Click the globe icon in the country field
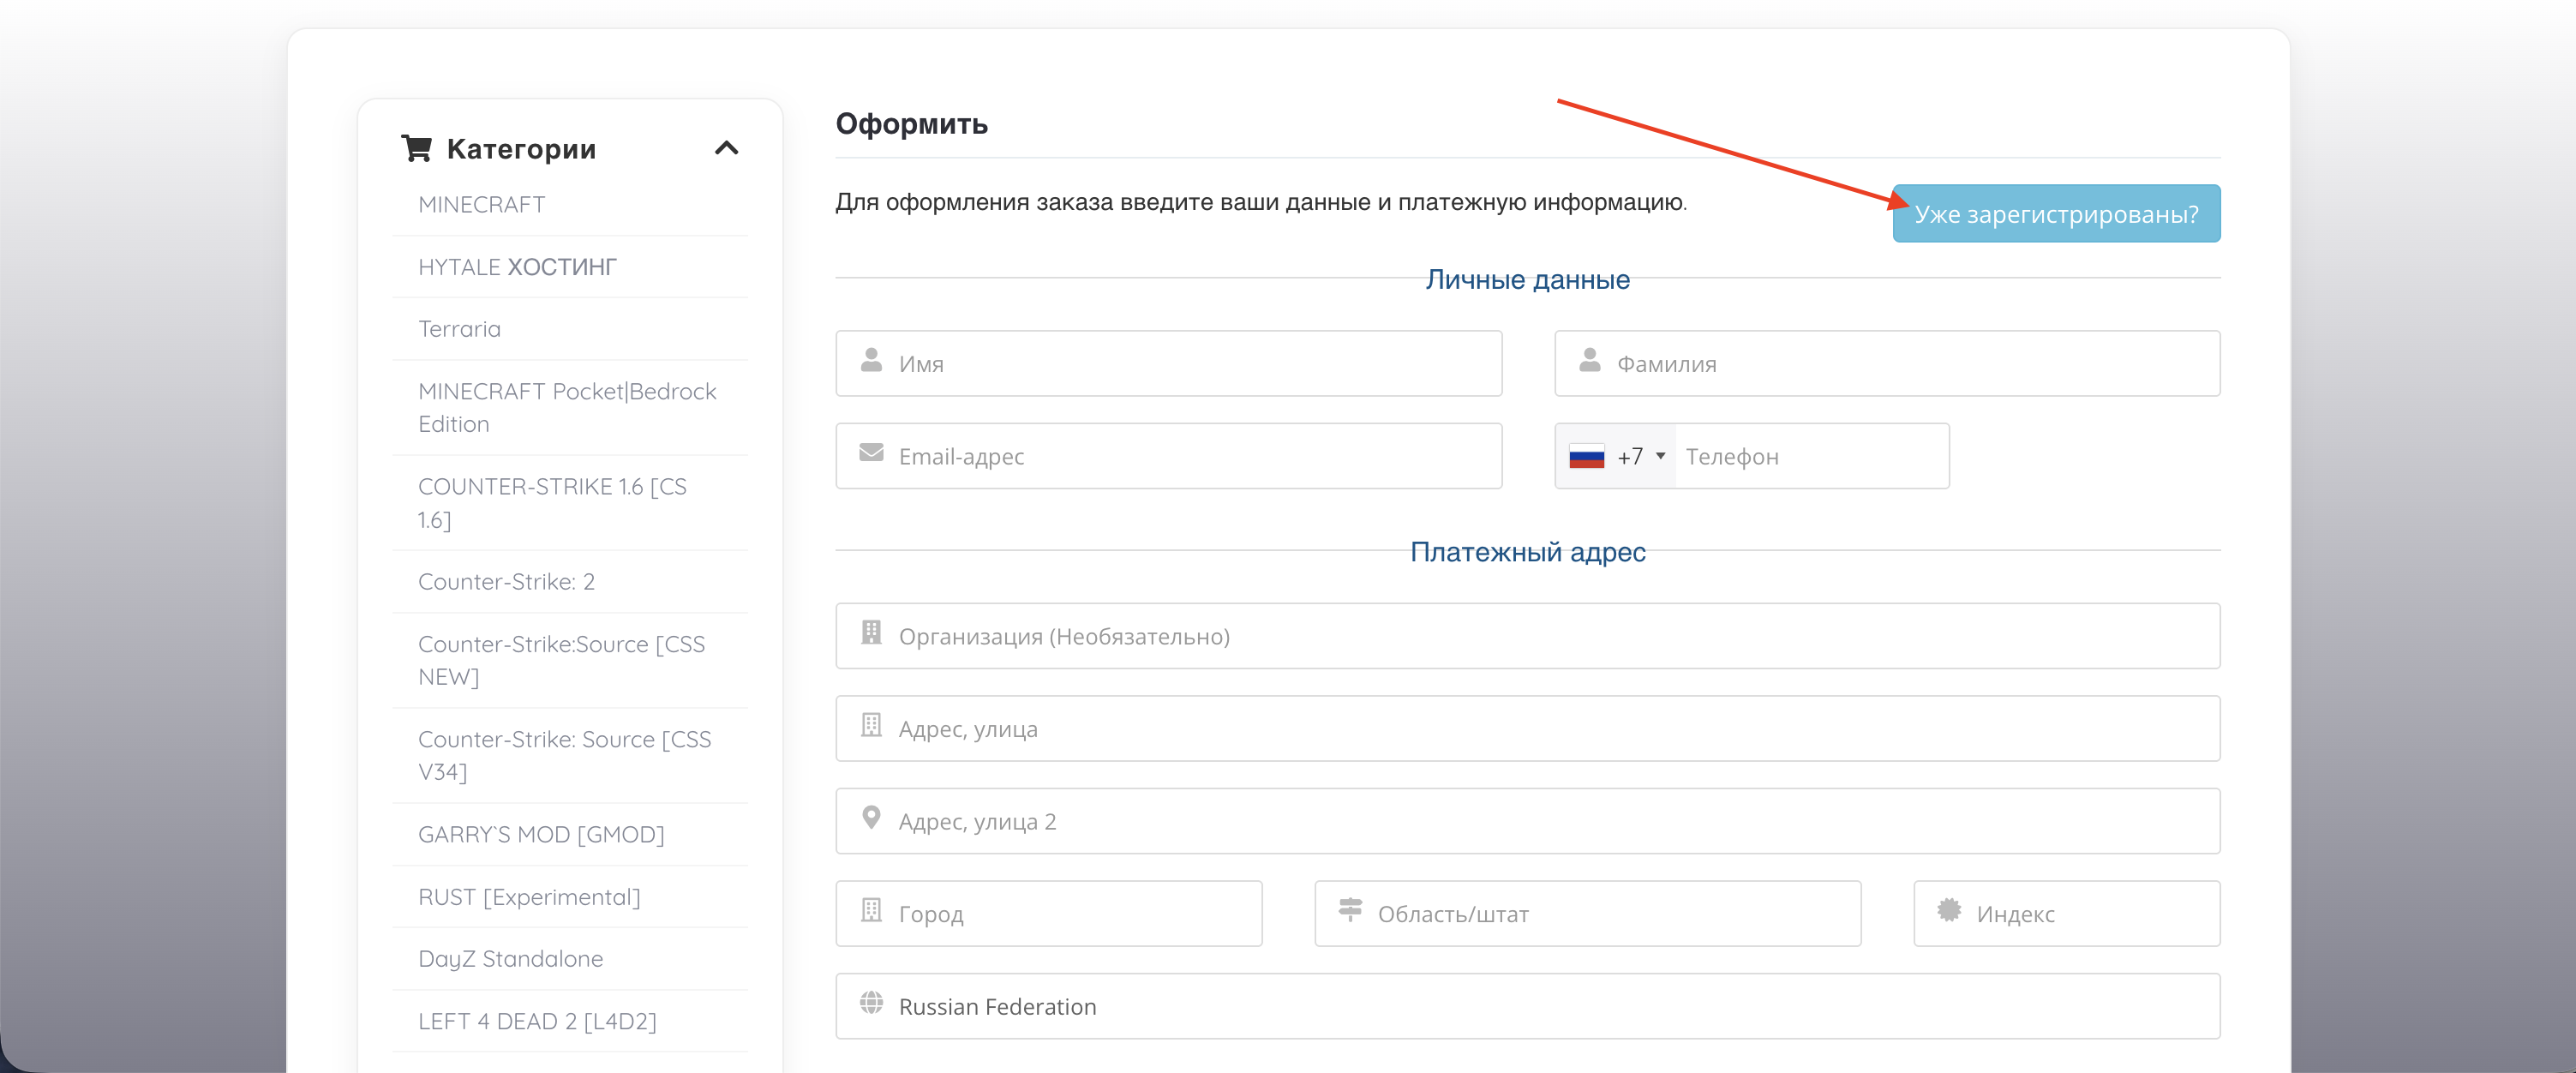Image resolution: width=2576 pixels, height=1073 pixels. click(x=871, y=1004)
